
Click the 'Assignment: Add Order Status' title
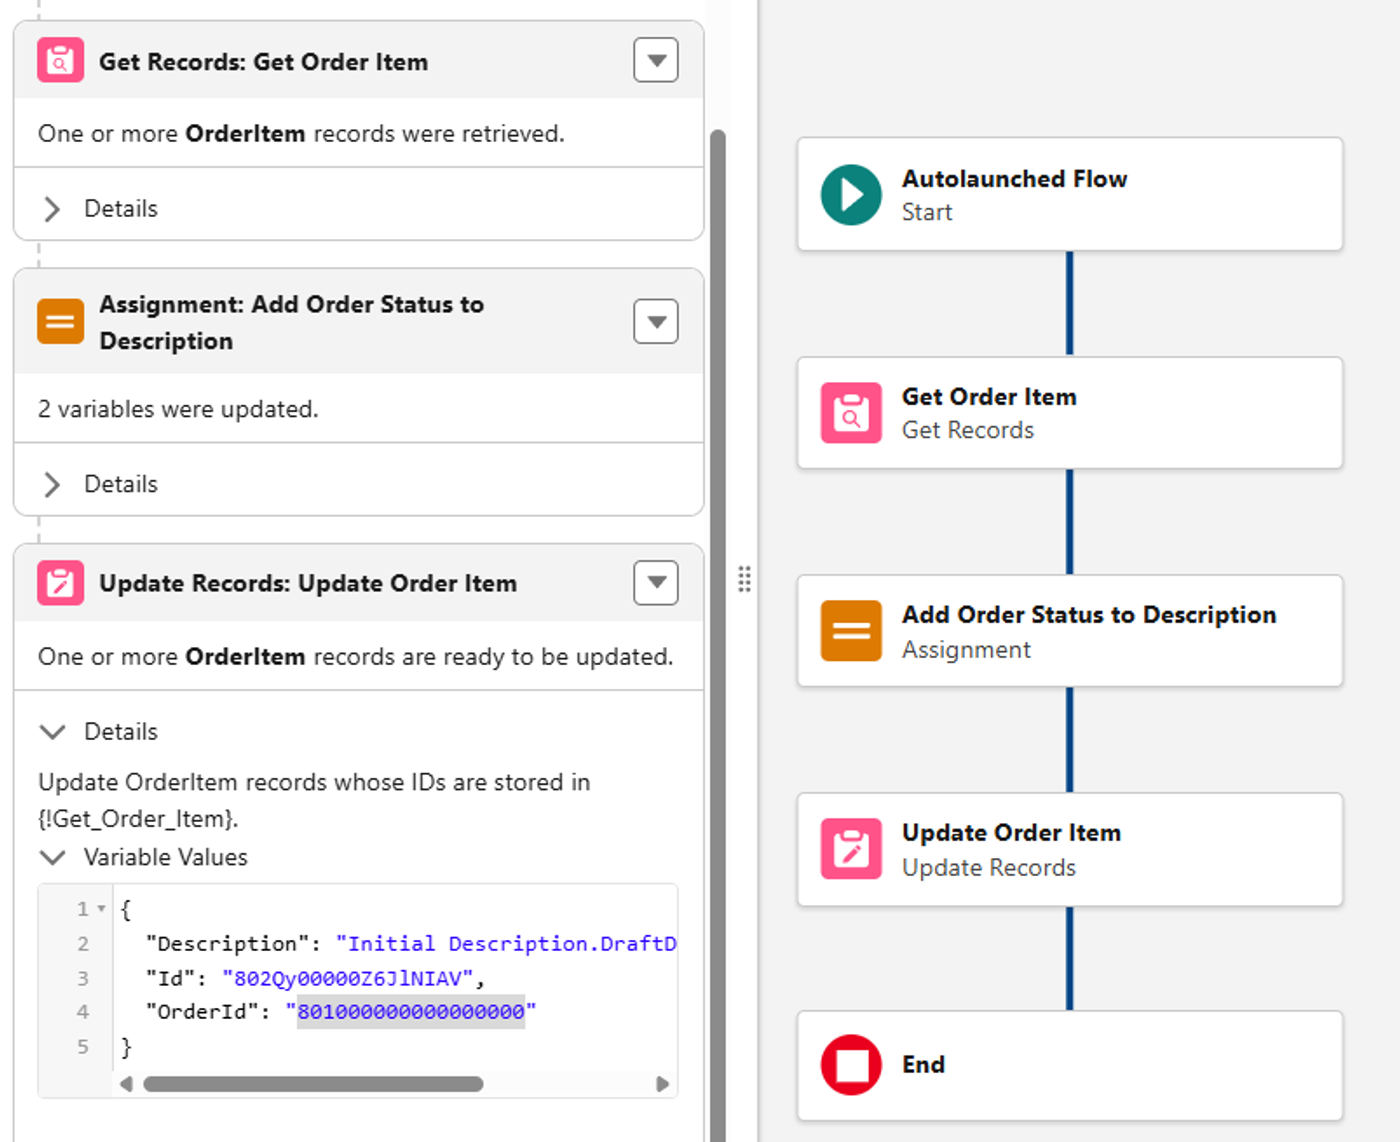[x=291, y=323]
